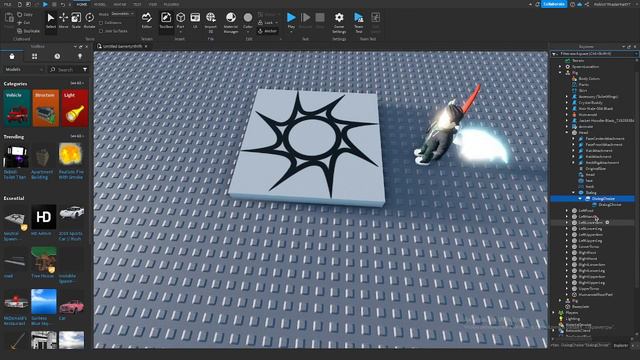
Task: Start Play test with blue arrow
Action: 291,18
